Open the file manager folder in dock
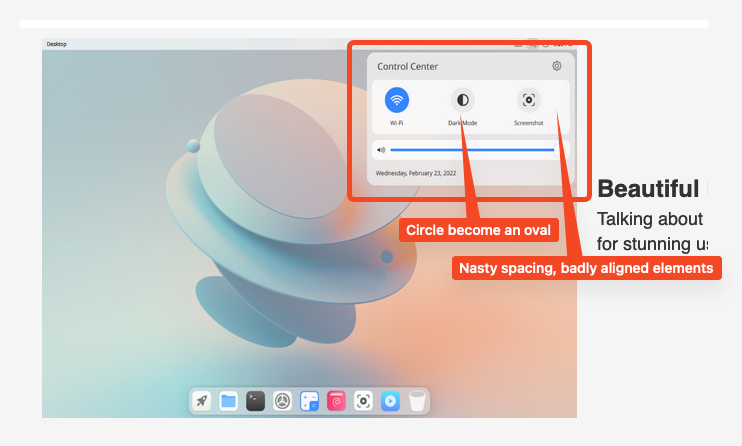Viewport: 742px width, 446px height. tap(228, 401)
